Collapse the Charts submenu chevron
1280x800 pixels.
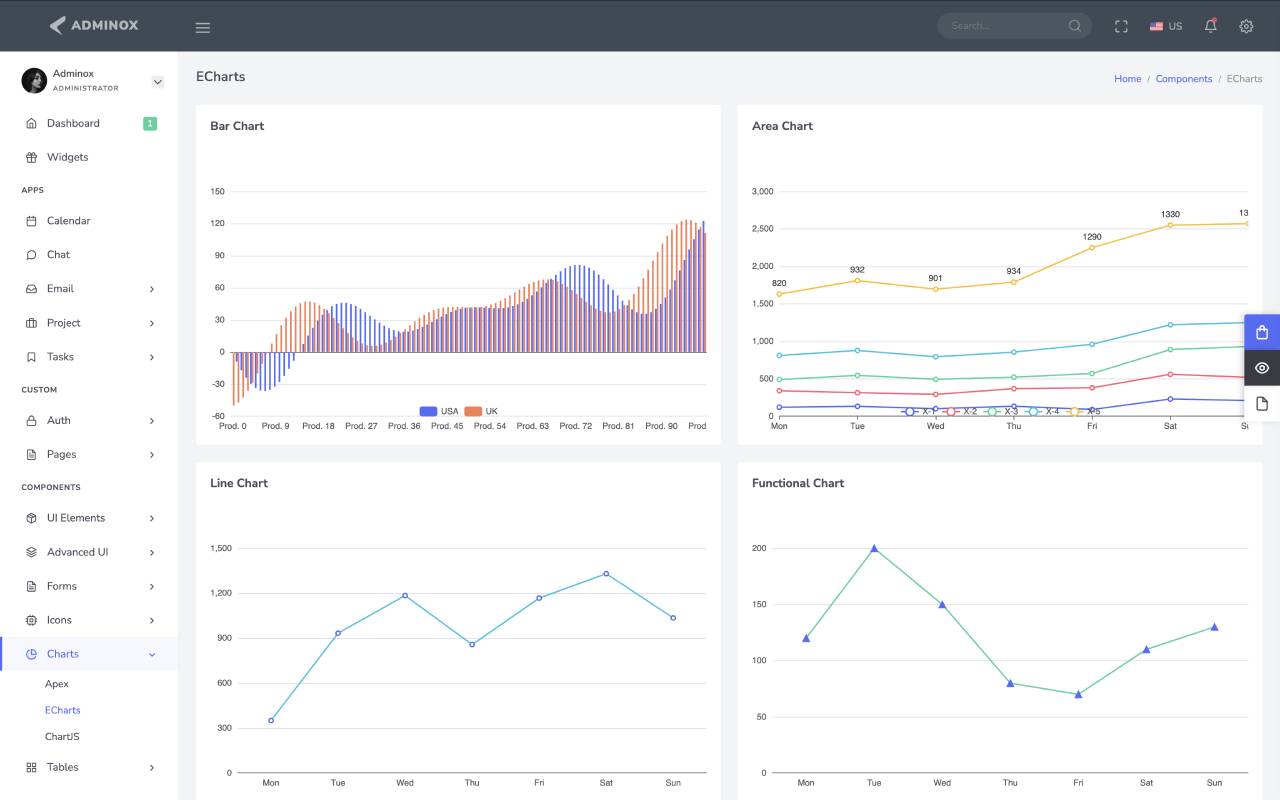coord(152,654)
